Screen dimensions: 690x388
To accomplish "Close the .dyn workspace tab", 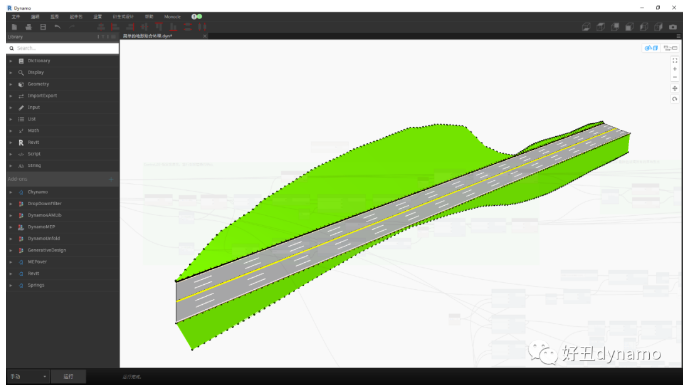I will pos(205,36).
